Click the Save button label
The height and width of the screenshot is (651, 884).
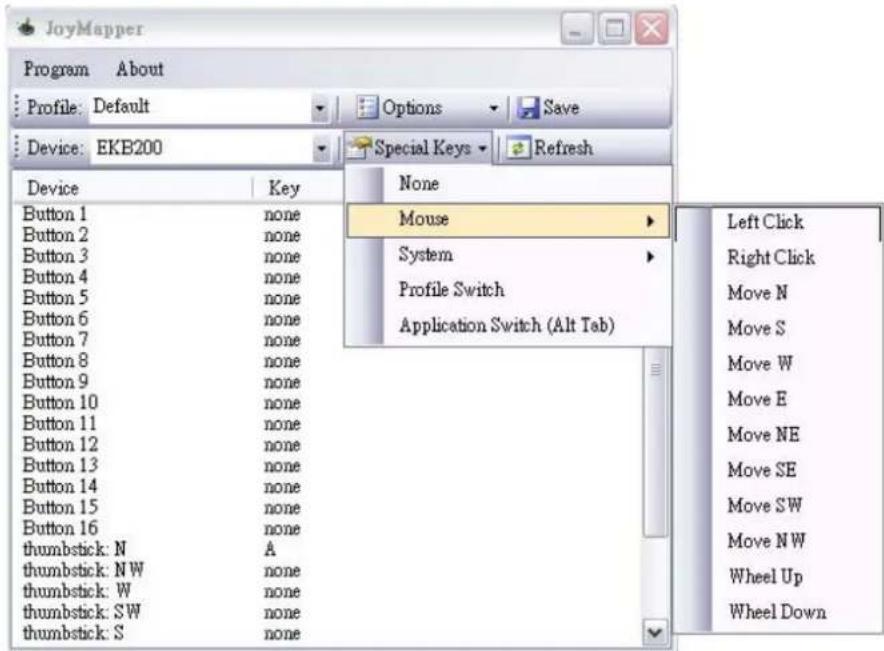(561, 107)
